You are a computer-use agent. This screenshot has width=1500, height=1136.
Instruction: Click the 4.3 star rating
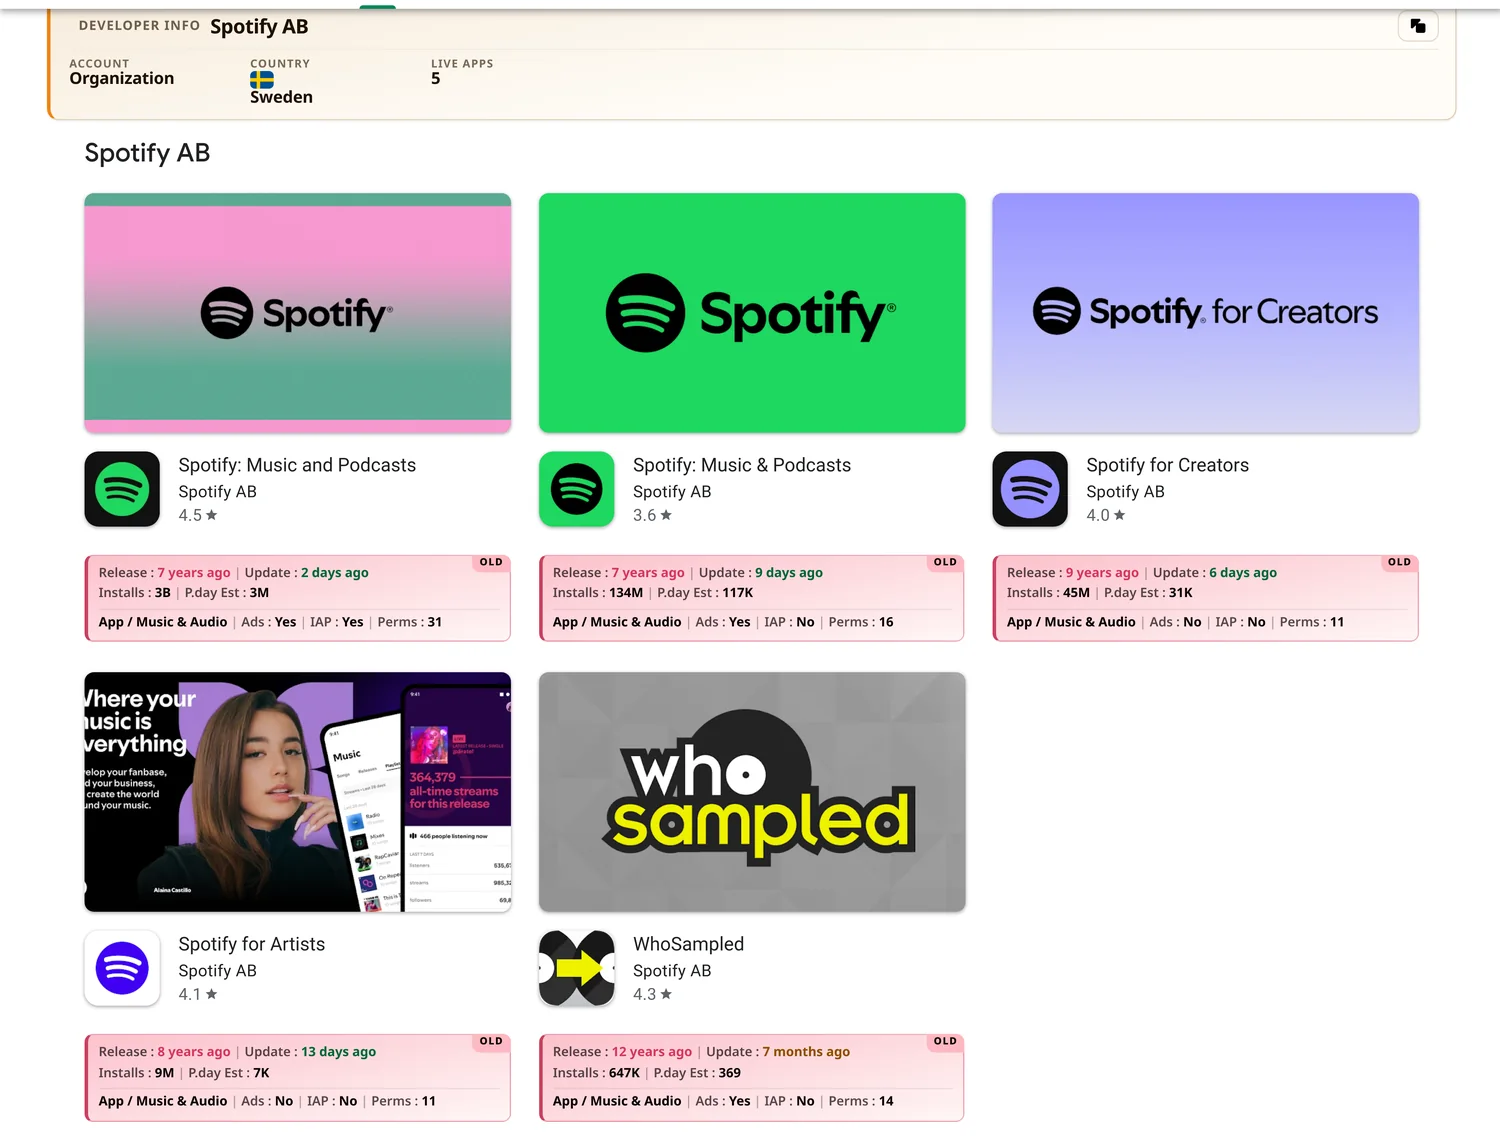point(652,994)
